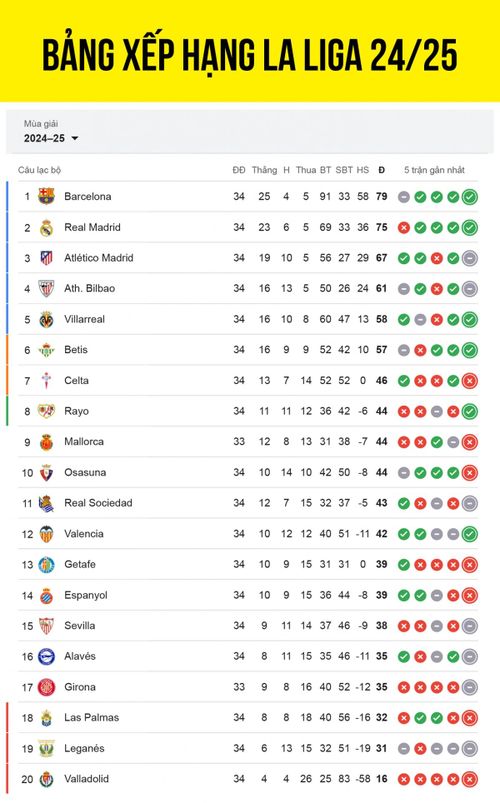Sort by the HS column header
The width and height of the screenshot is (500, 803).
click(x=363, y=170)
